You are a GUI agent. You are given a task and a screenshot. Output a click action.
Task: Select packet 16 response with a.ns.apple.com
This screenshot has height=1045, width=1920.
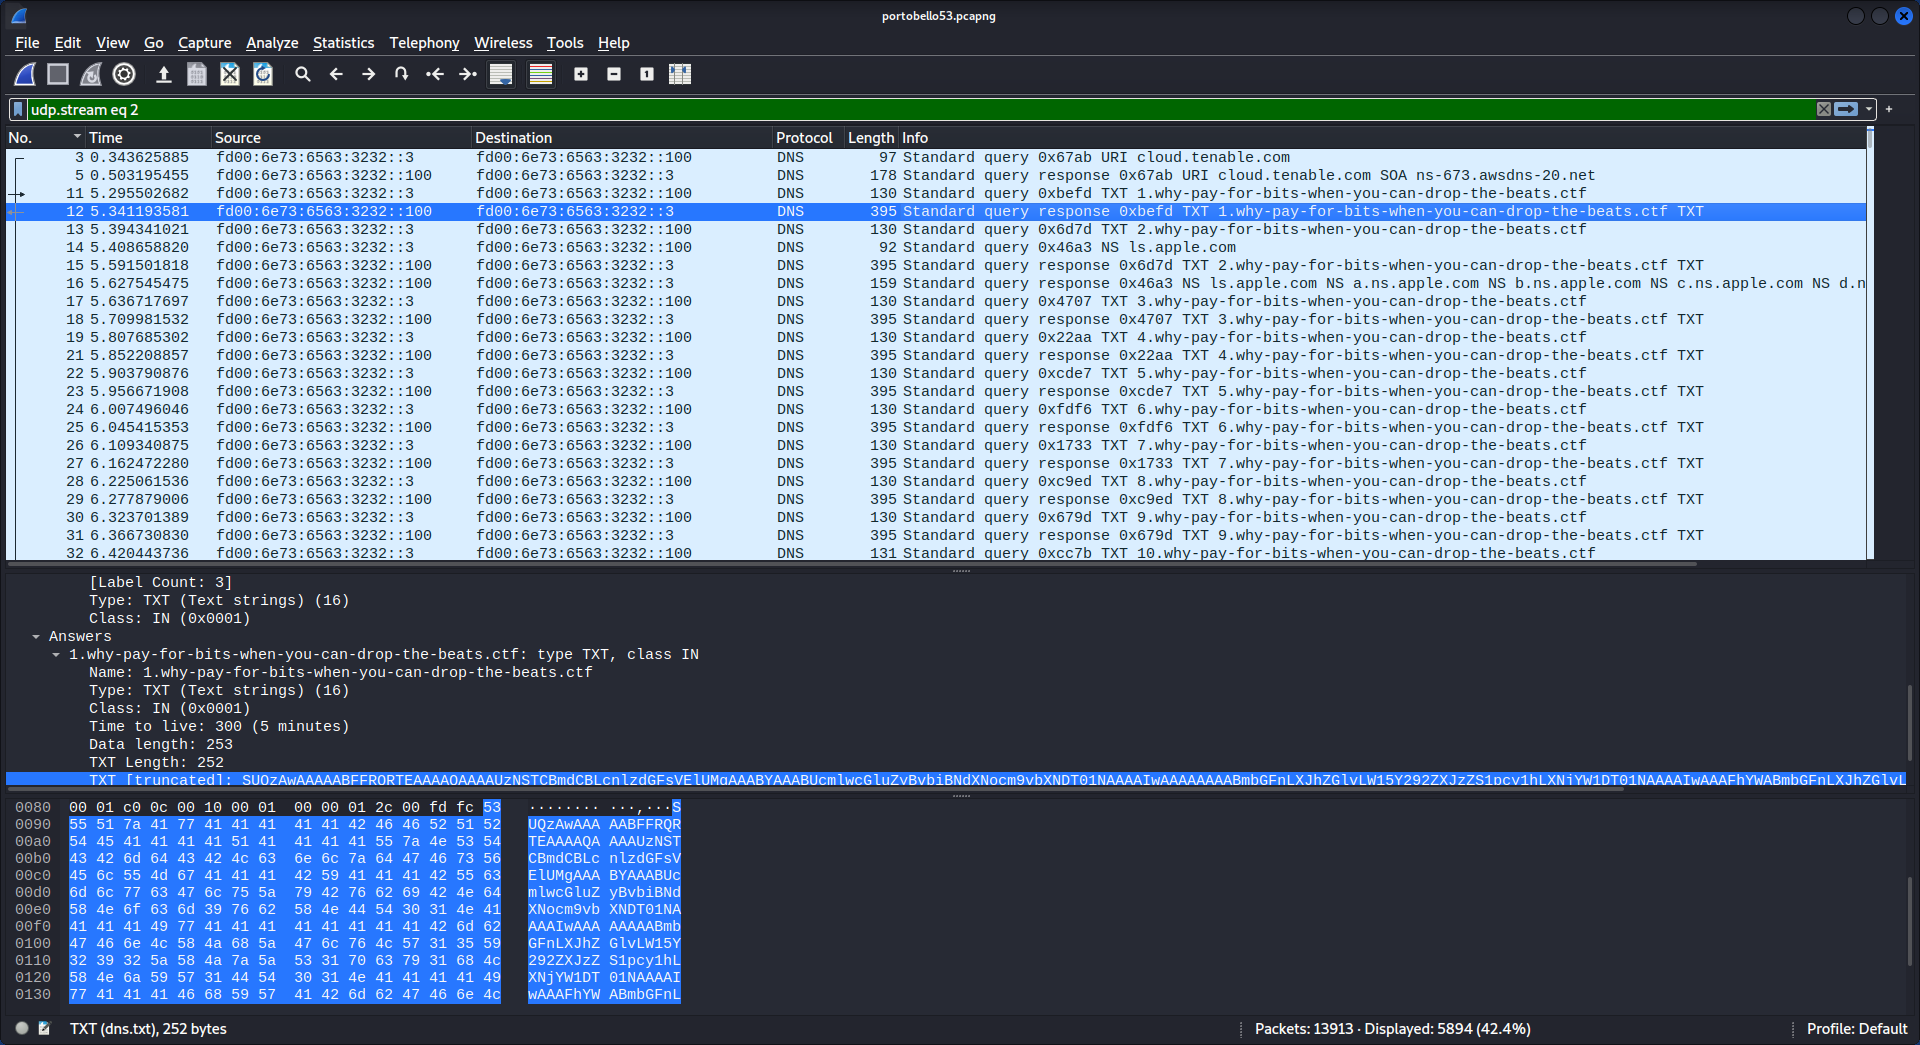click(x=936, y=284)
